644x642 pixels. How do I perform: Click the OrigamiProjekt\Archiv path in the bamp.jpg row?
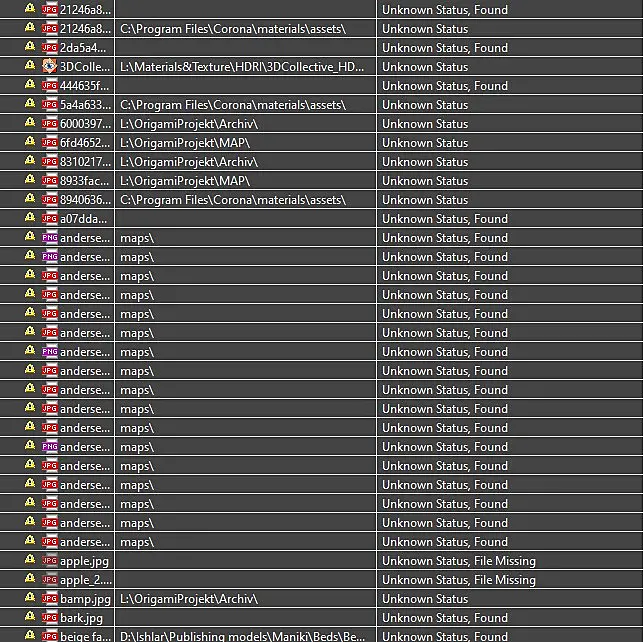coord(189,599)
